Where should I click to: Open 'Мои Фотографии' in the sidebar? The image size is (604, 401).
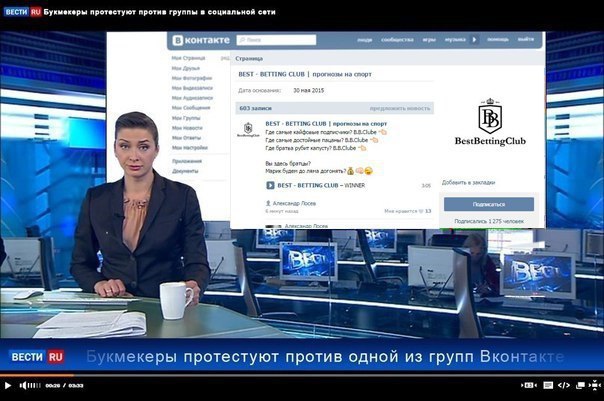192,78
